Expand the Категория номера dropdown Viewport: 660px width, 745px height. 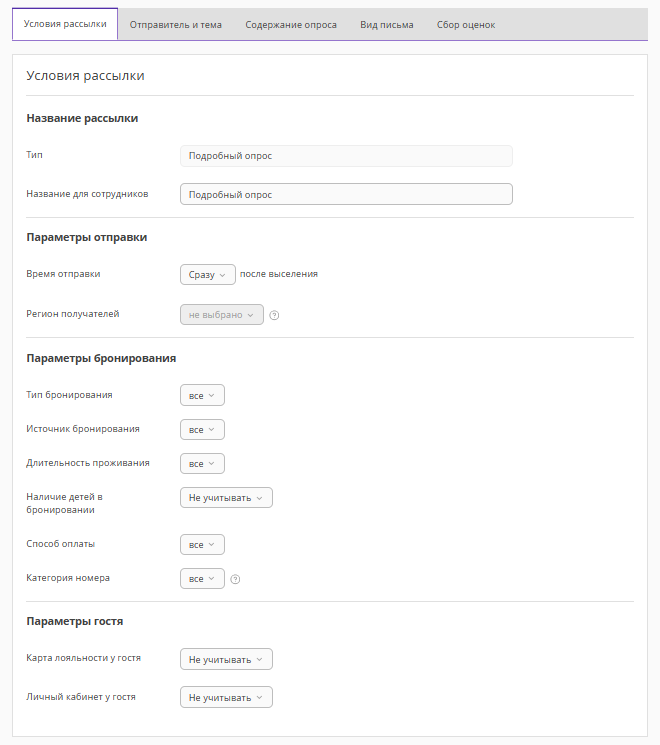tap(202, 579)
